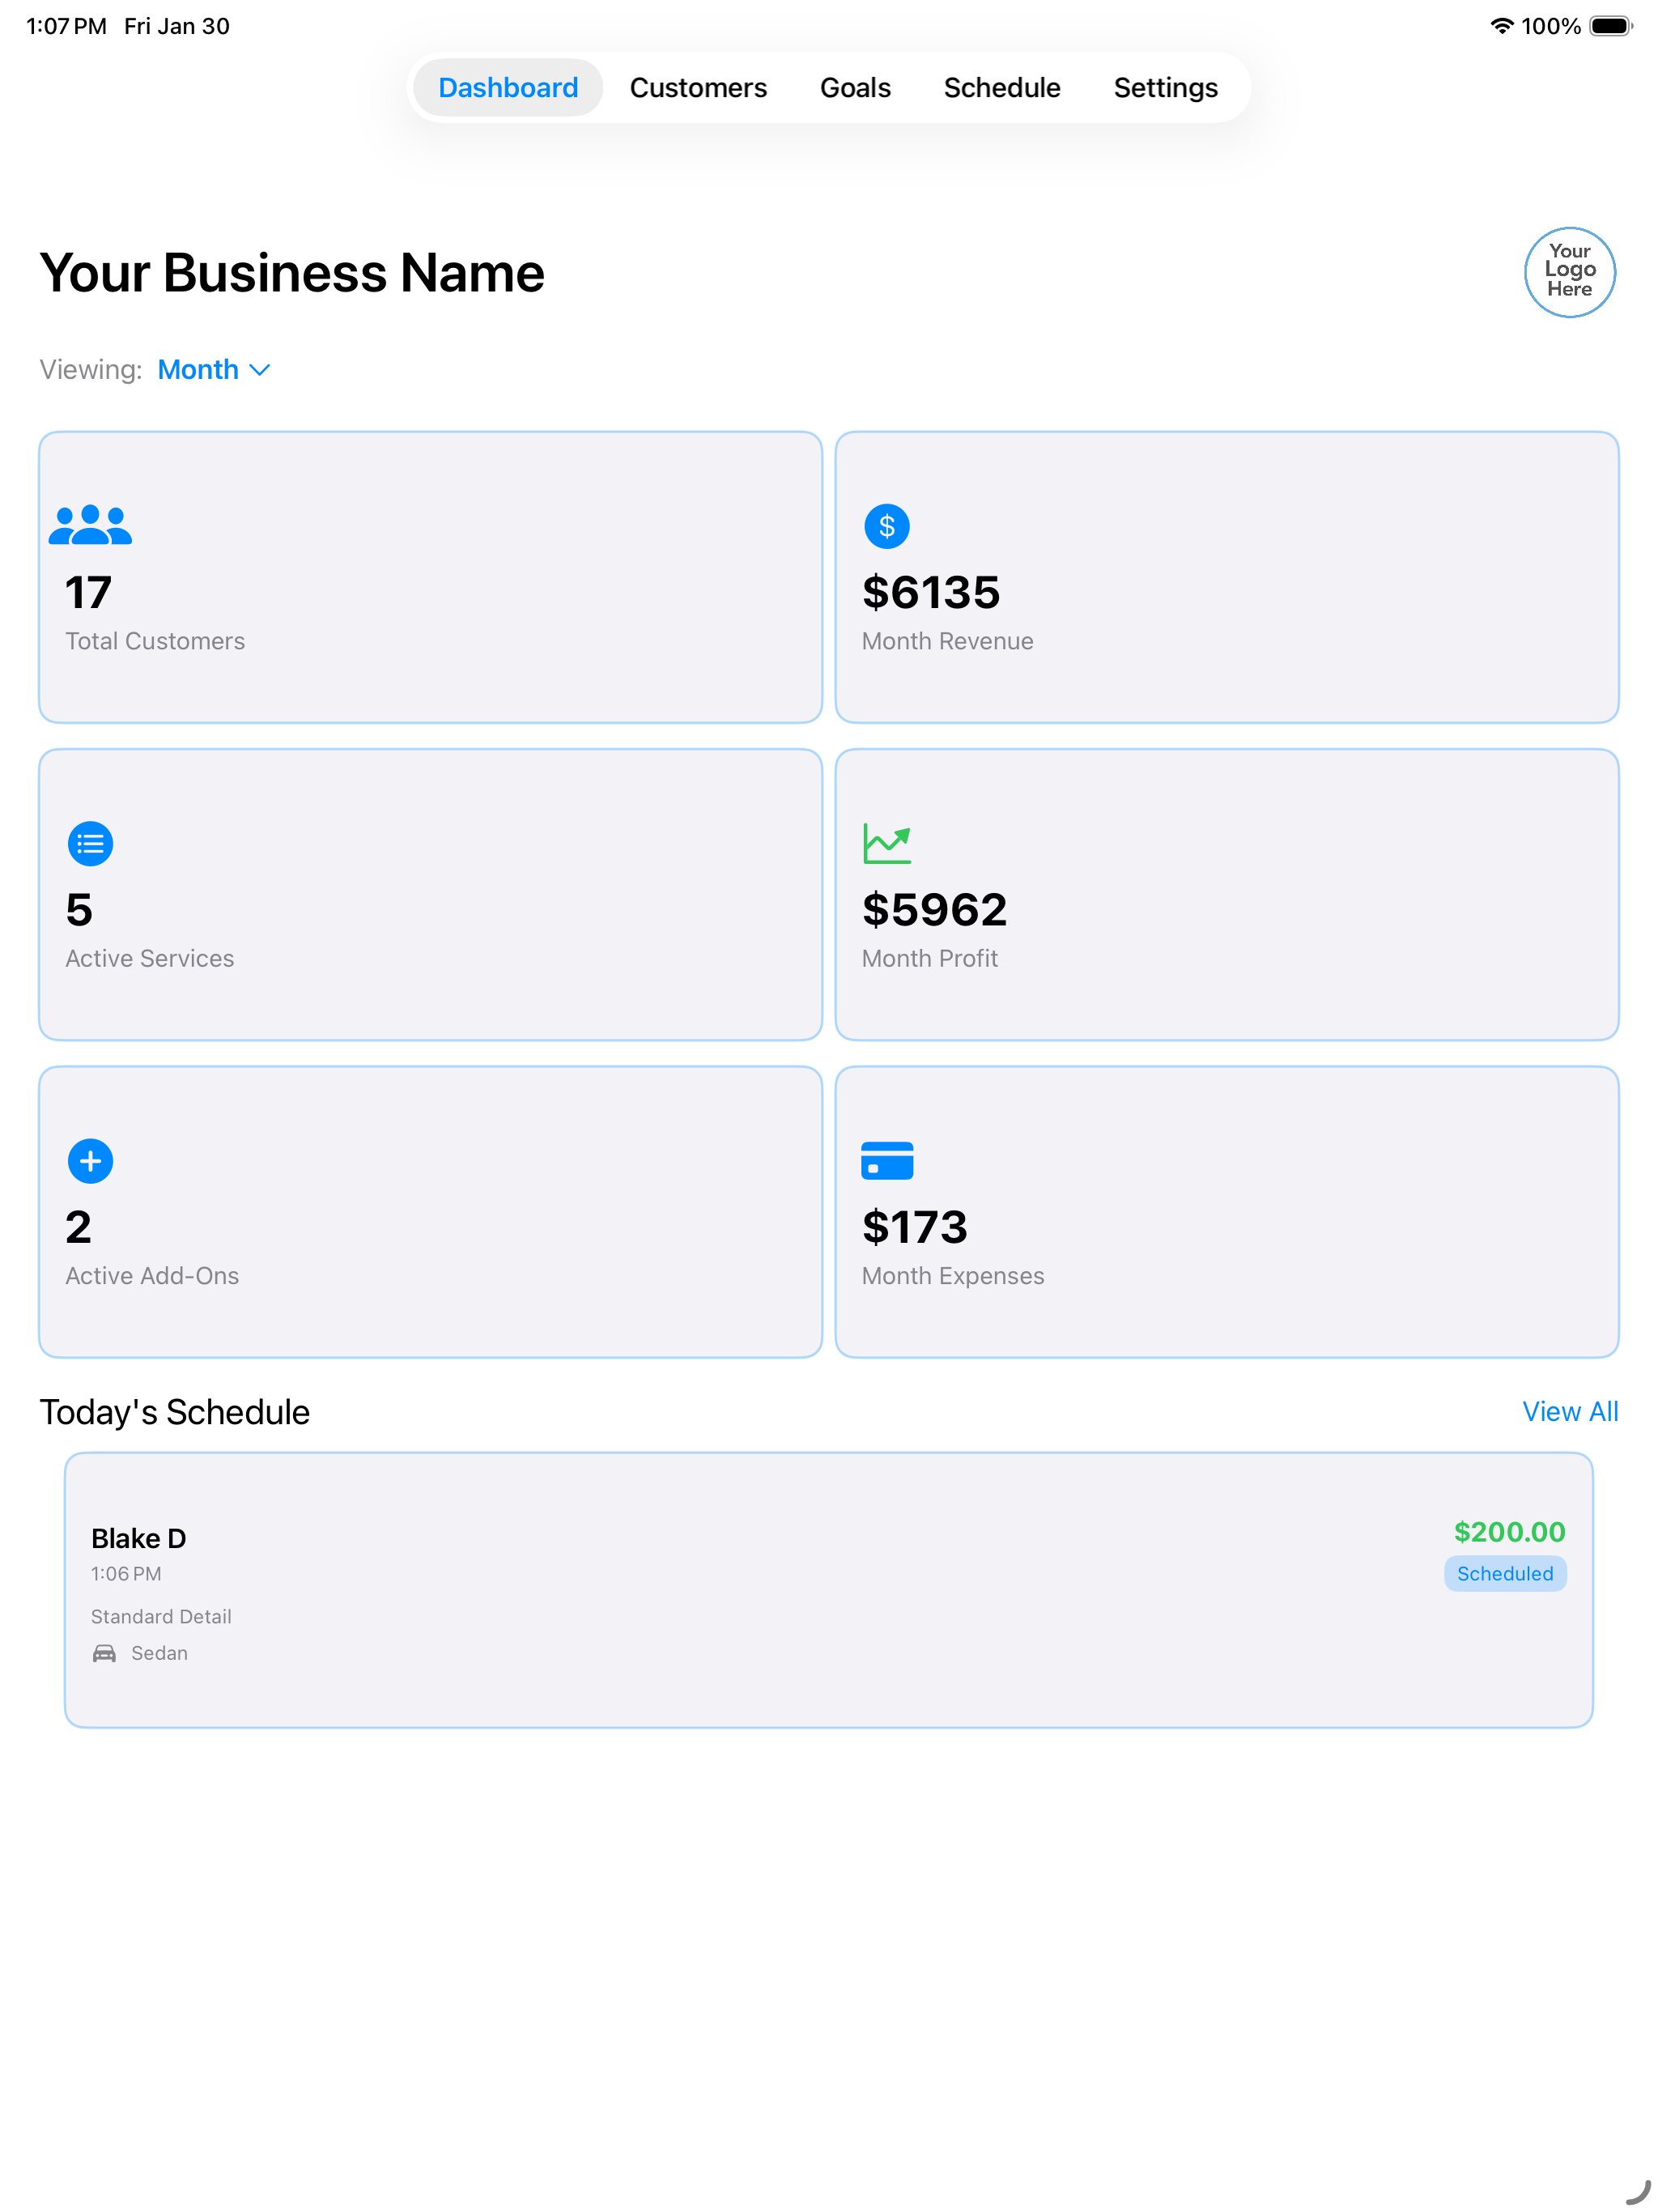
Task: Click the Your Business Name heading
Action: click(292, 273)
